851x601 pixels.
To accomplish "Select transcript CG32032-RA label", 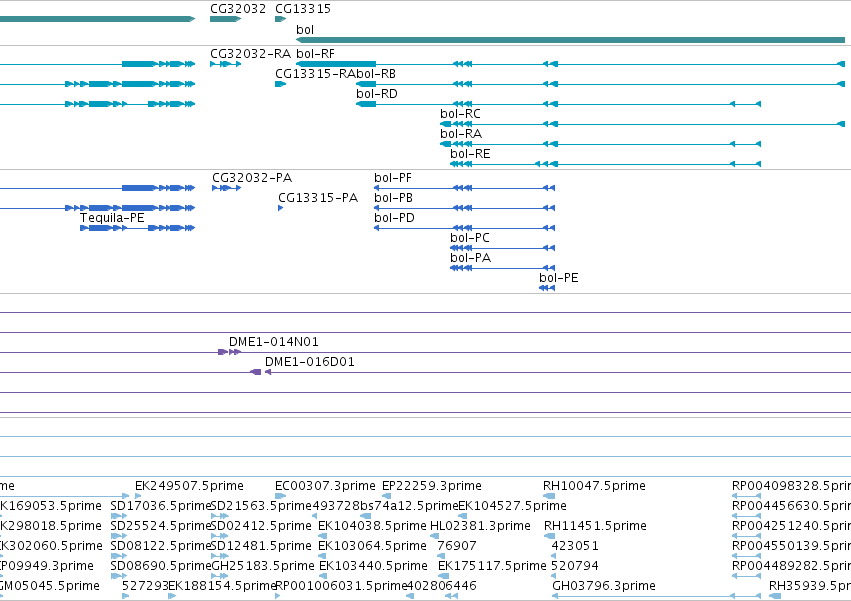I will (x=251, y=54).
